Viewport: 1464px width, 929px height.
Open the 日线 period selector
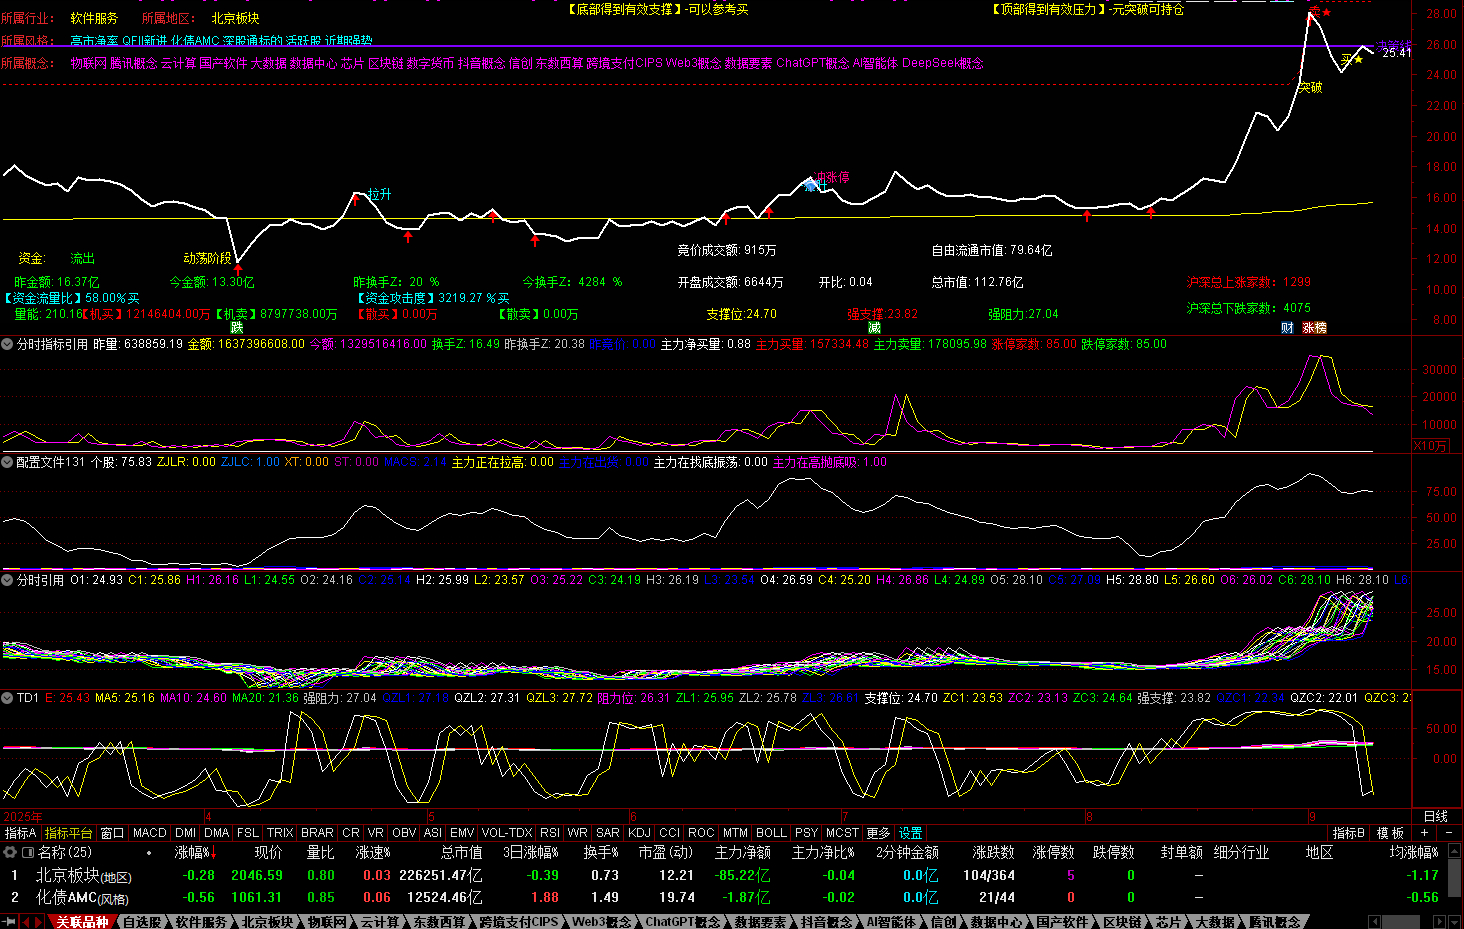pyautogui.click(x=1435, y=816)
